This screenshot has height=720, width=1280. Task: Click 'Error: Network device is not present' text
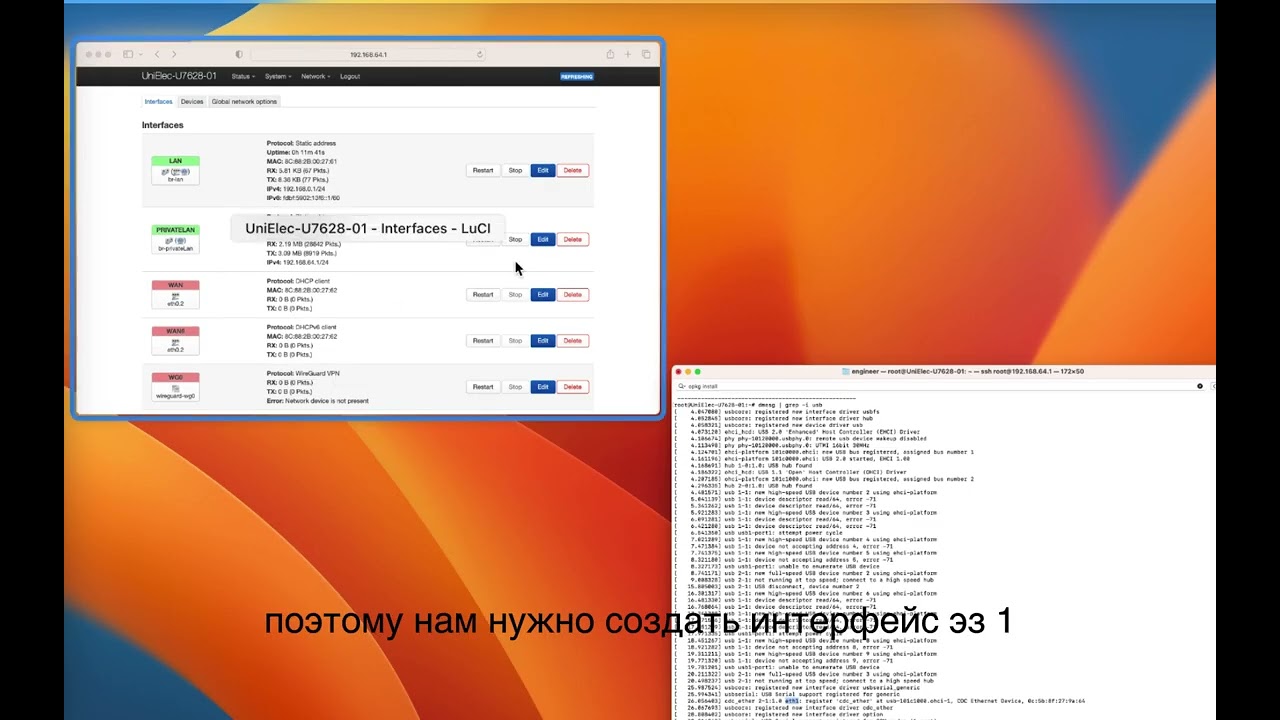(317, 401)
